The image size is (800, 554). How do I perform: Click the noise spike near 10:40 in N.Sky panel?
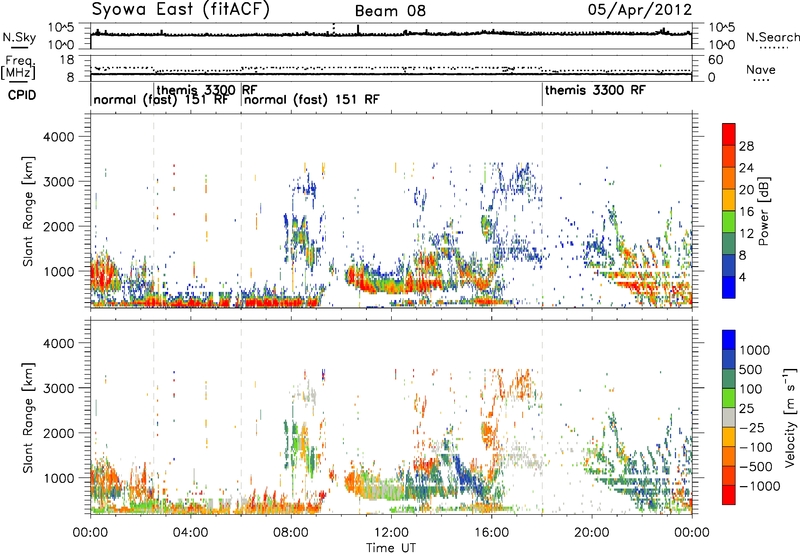(358, 30)
